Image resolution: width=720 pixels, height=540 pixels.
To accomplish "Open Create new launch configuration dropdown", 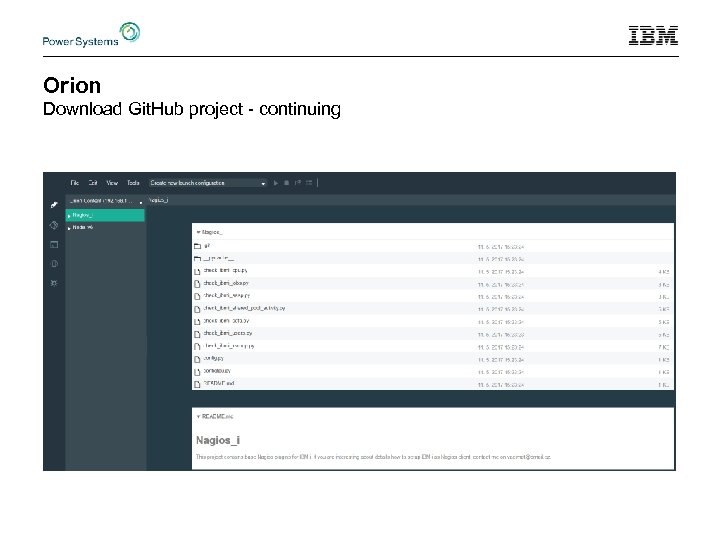I will click(208, 183).
